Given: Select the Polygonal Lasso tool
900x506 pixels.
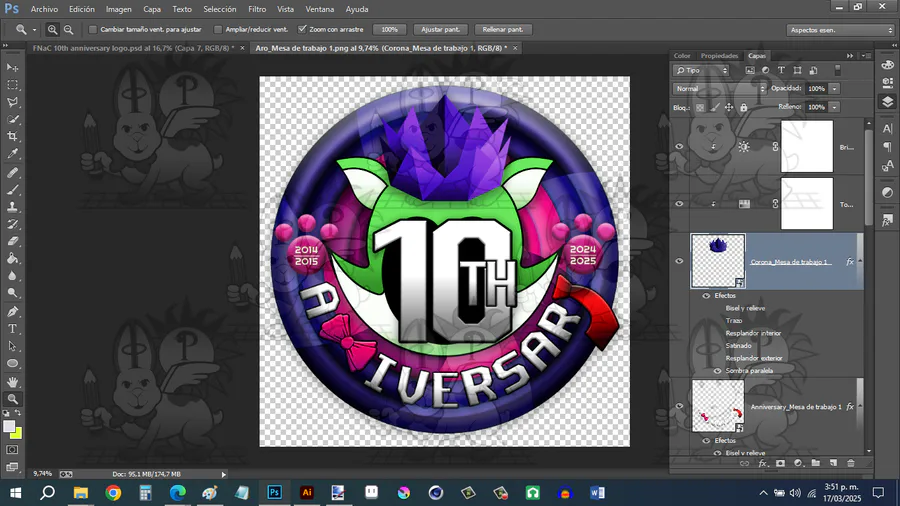Looking at the screenshot, I should click(x=12, y=102).
